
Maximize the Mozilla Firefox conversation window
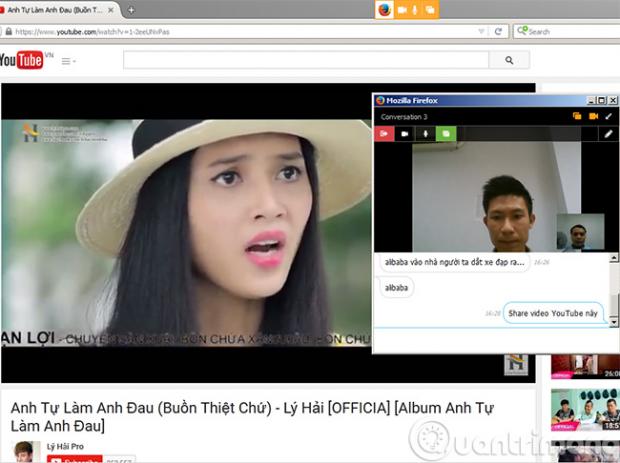pos(601,100)
